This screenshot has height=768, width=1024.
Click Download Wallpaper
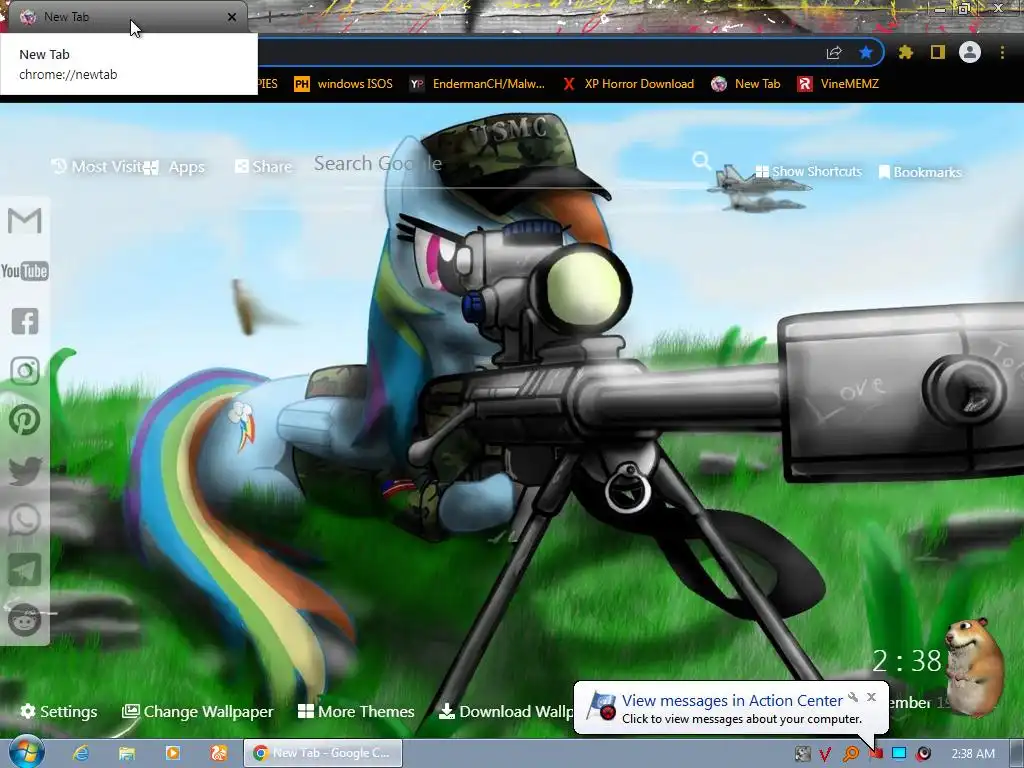(506, 711)
